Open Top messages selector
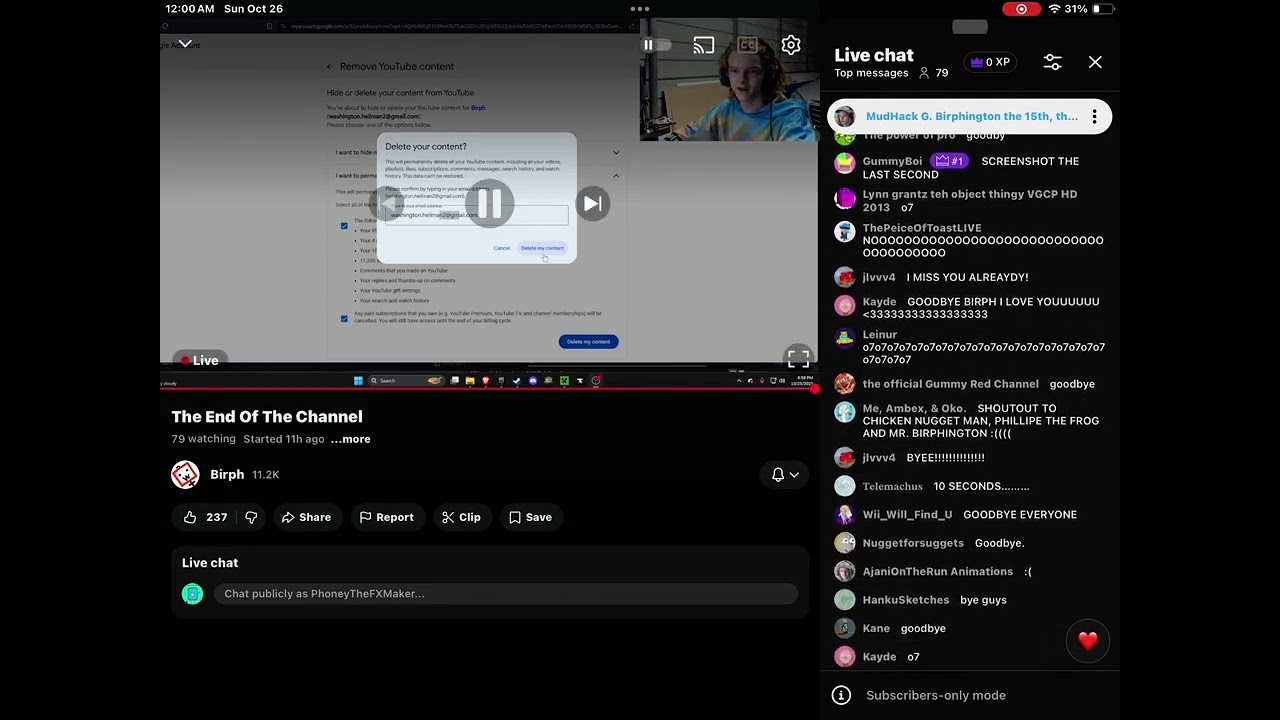1280x720 pixels. (x=871, y=73)
